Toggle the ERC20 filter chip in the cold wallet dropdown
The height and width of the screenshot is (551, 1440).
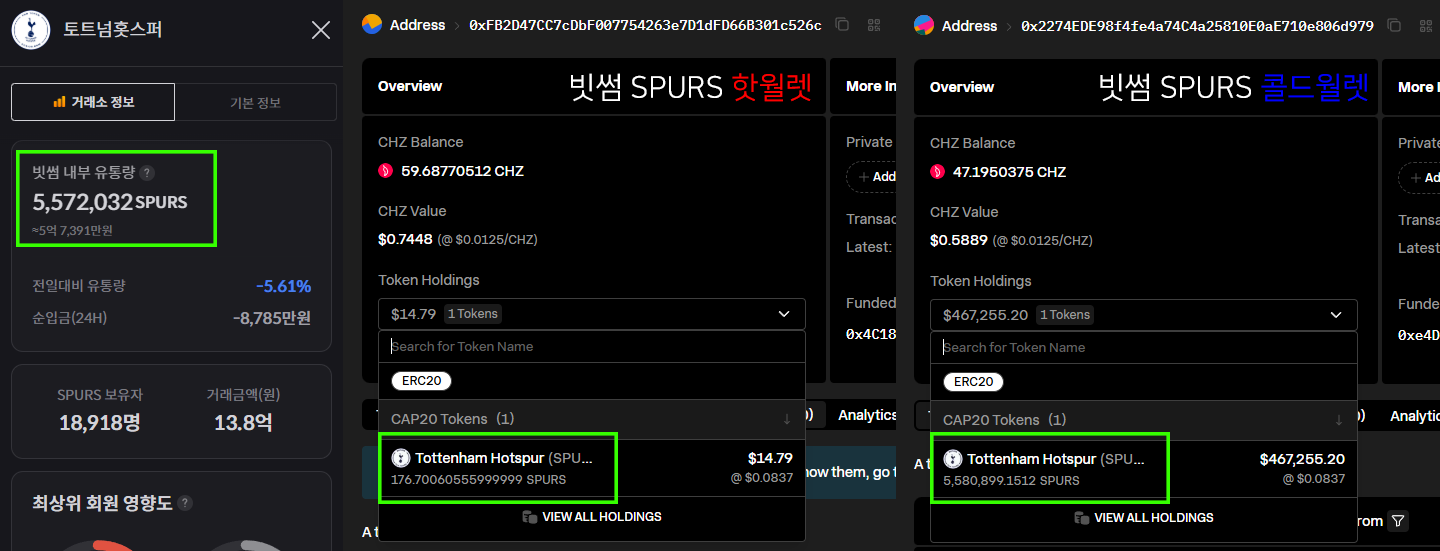point(973,382)
